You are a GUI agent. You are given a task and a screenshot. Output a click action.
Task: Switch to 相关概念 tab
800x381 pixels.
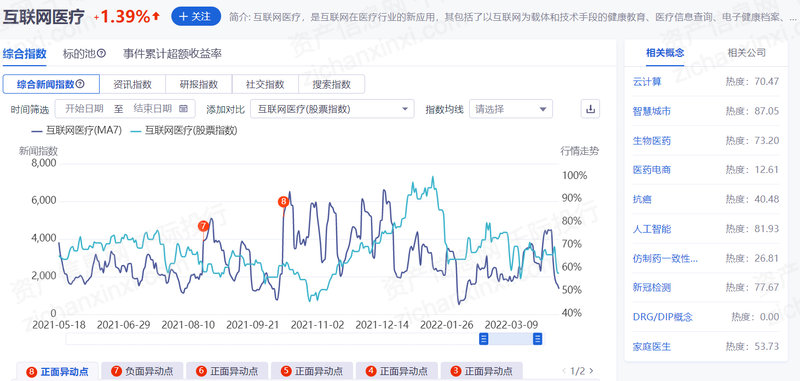pyautogui.click(x=665, y=53)
